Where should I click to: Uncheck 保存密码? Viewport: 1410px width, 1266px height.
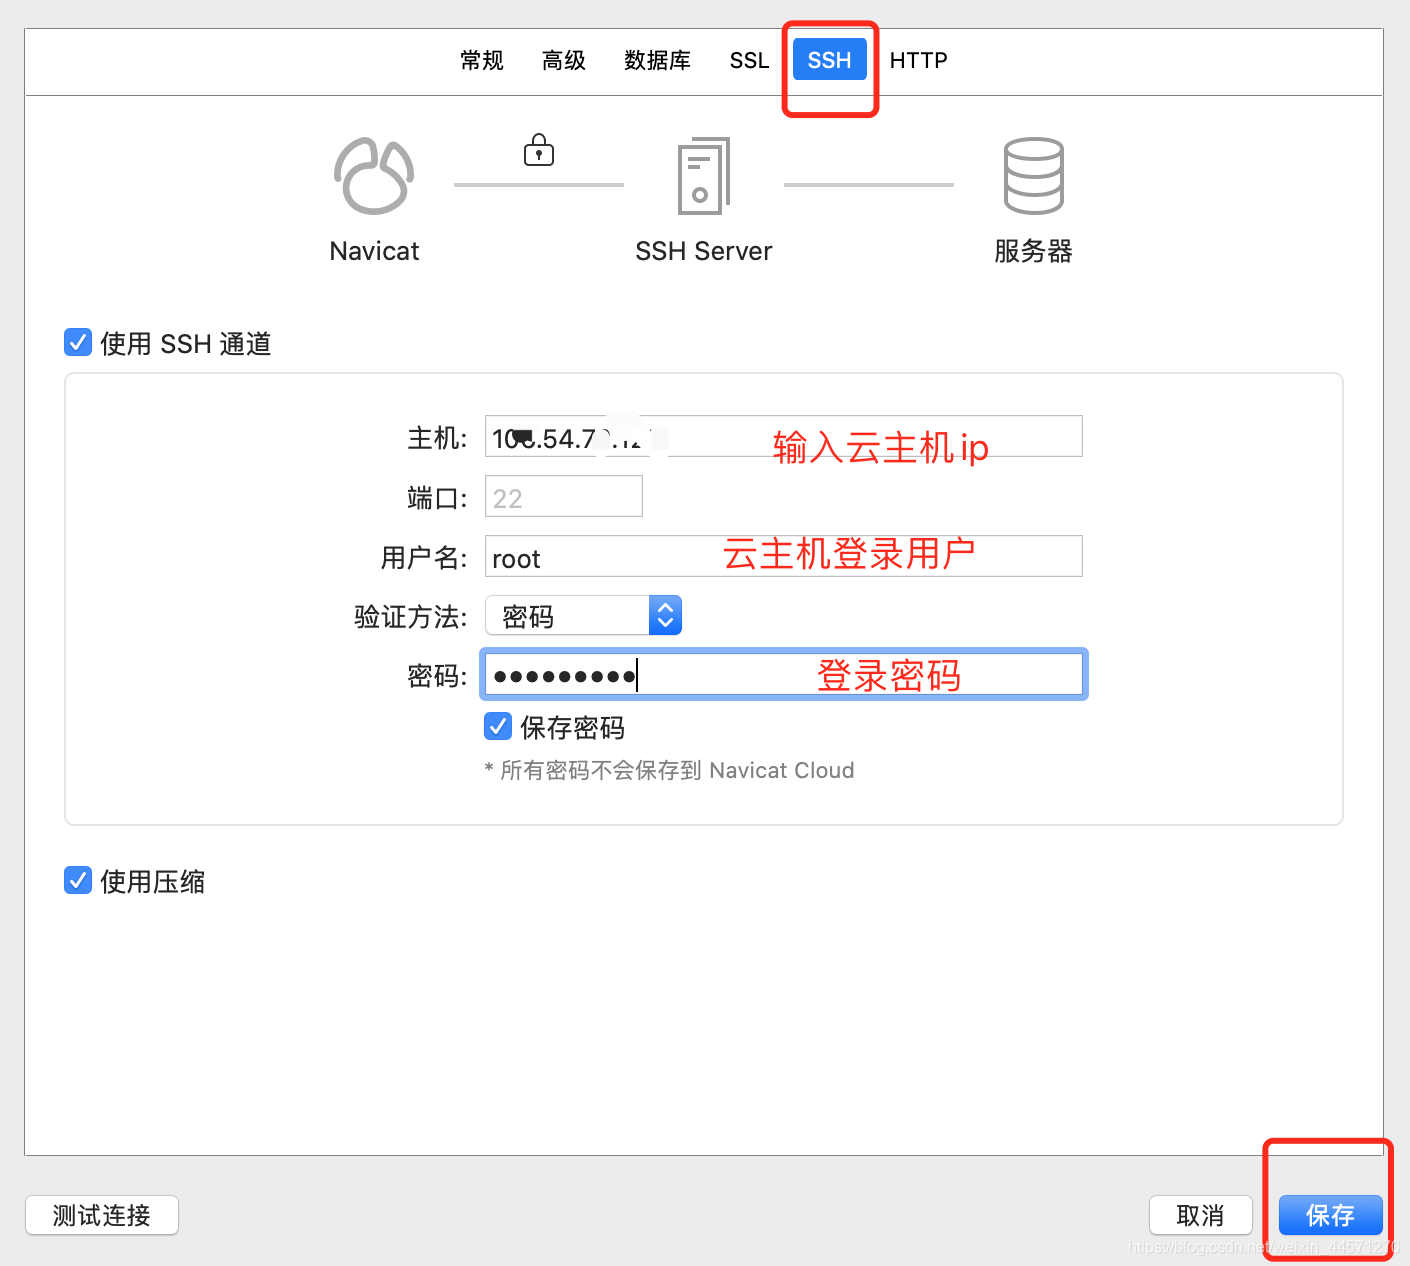point(498,727)
